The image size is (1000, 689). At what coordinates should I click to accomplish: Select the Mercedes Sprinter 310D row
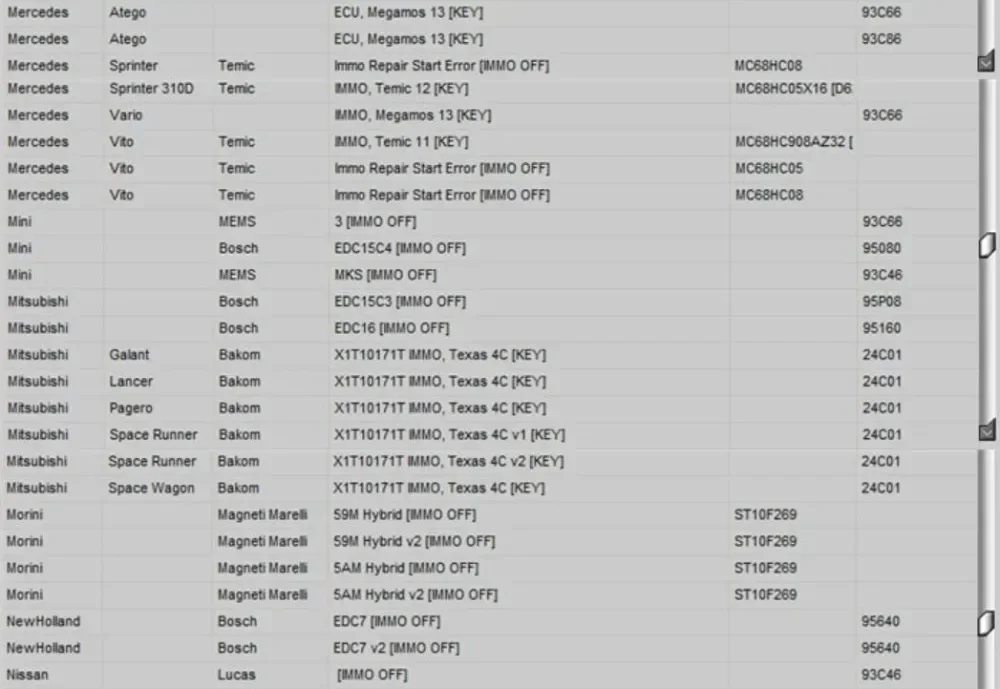point(489,89)
